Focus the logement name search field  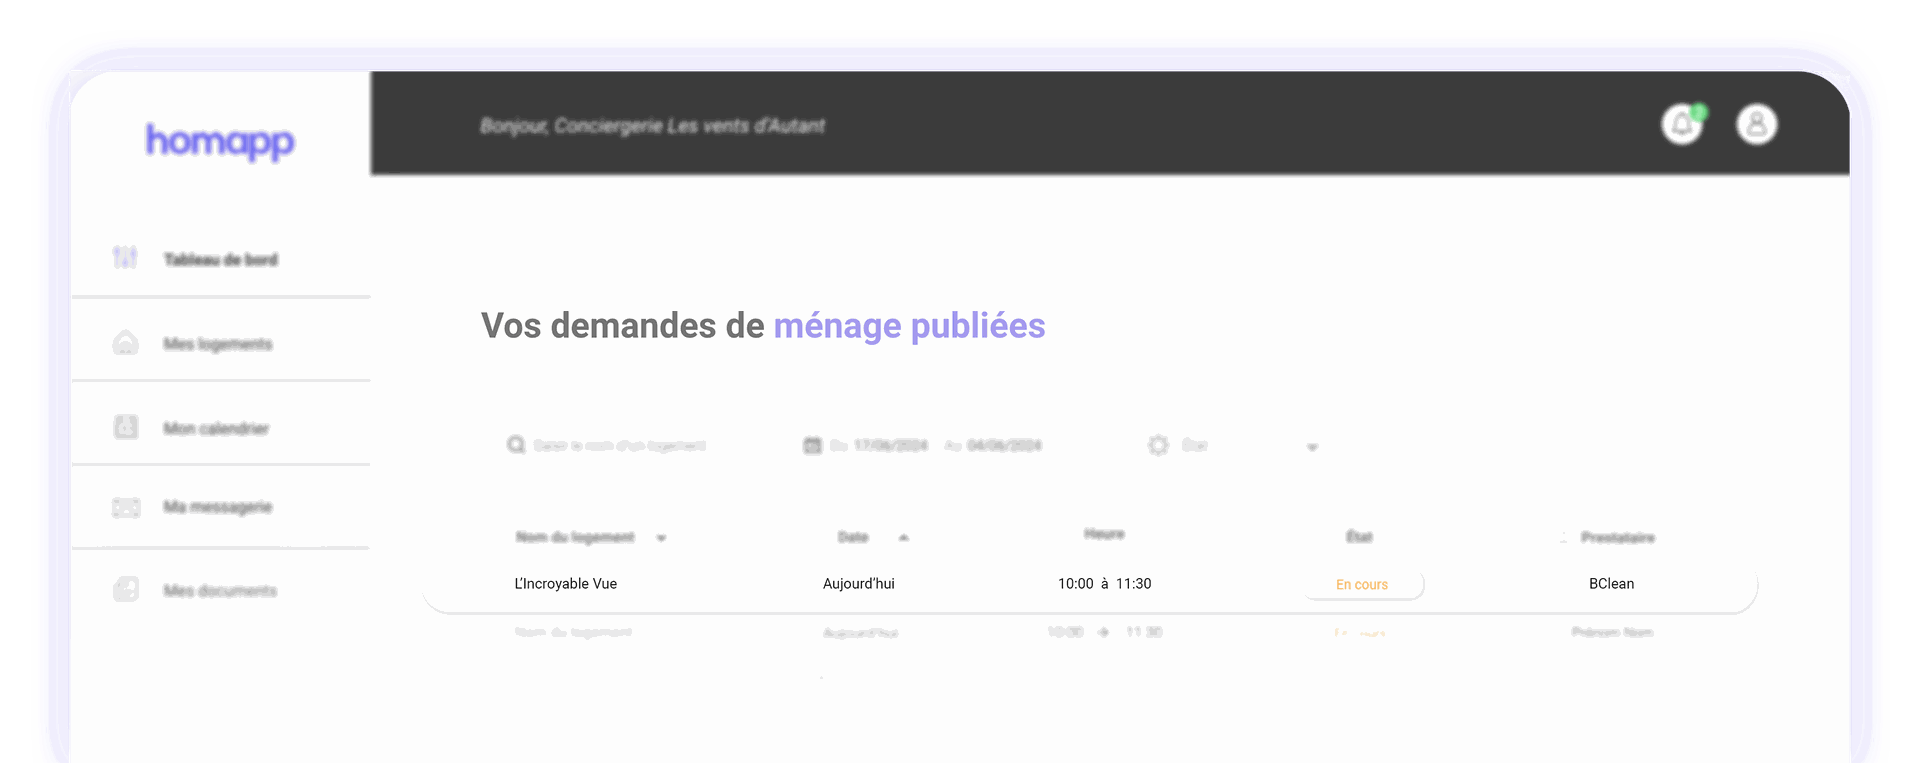click(x=619, y=445)
